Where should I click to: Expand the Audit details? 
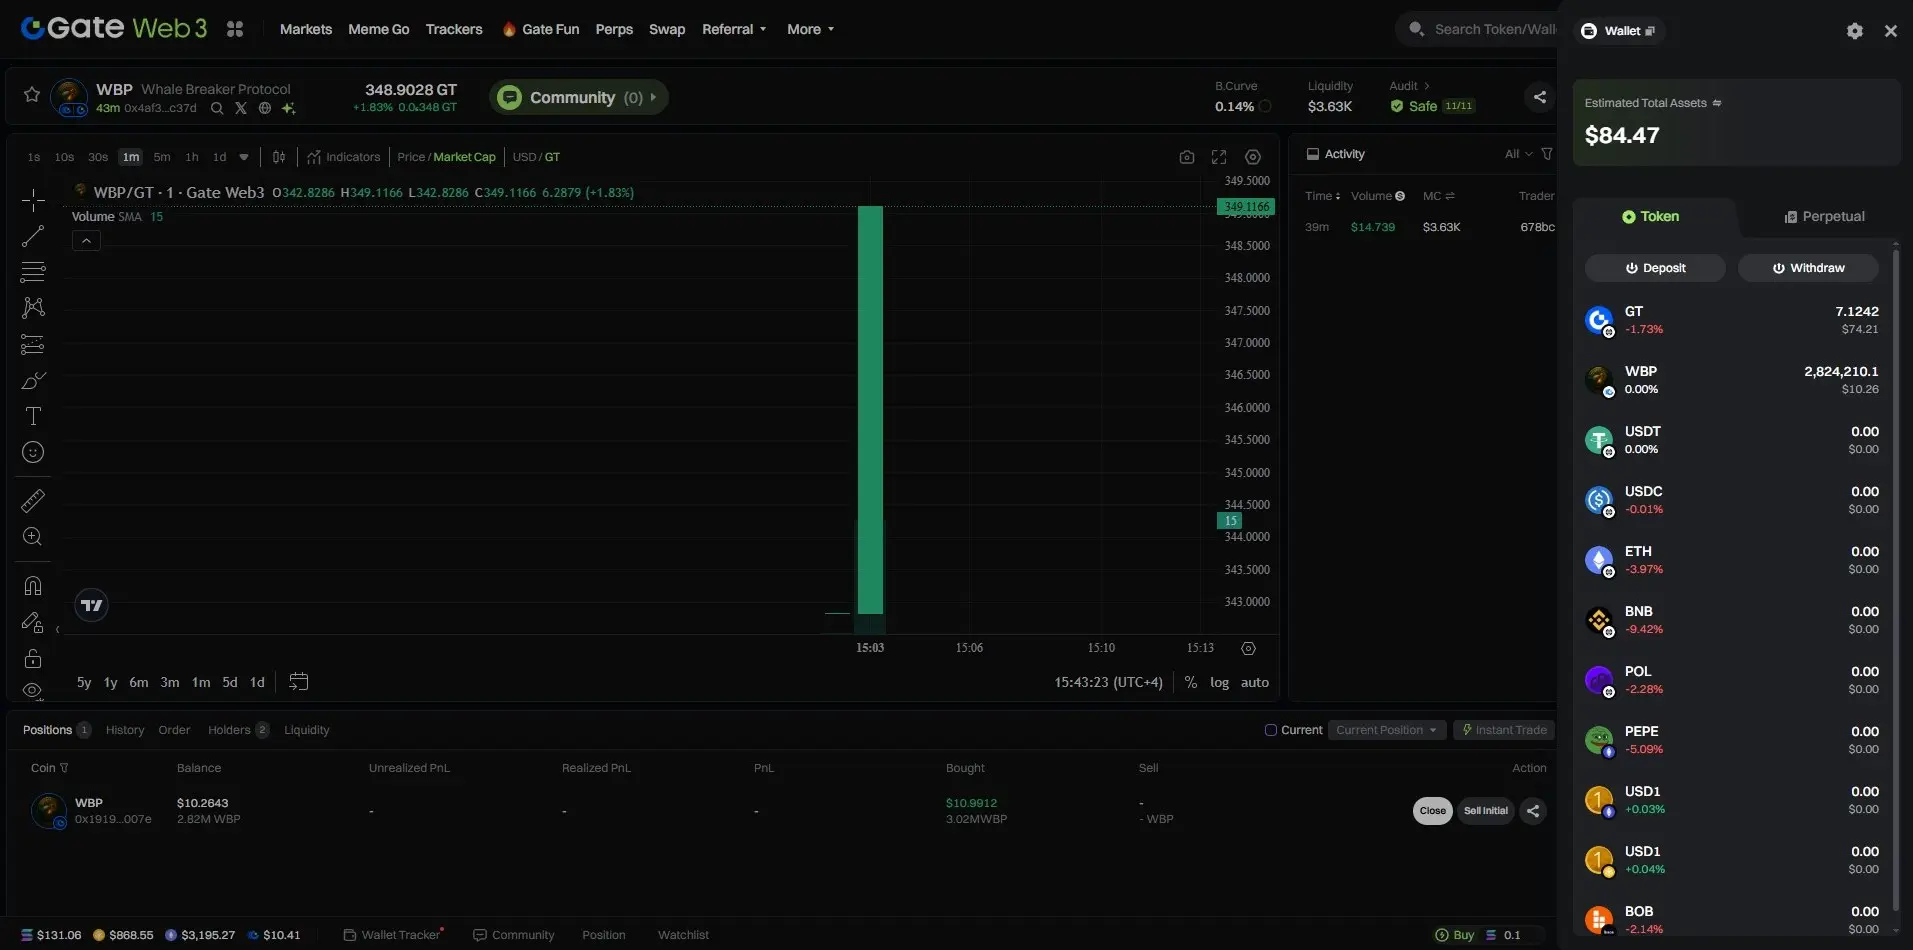click(1410, 86)
